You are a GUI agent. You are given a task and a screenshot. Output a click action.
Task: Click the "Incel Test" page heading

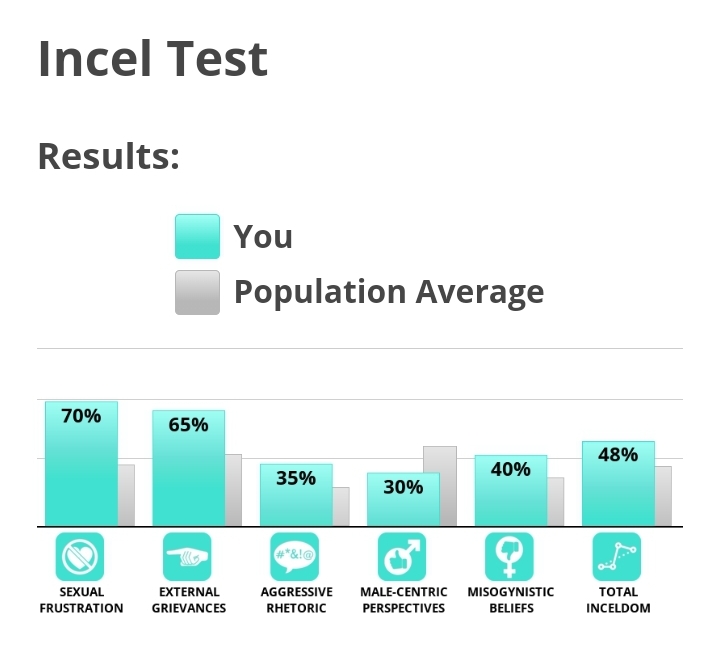153,58
